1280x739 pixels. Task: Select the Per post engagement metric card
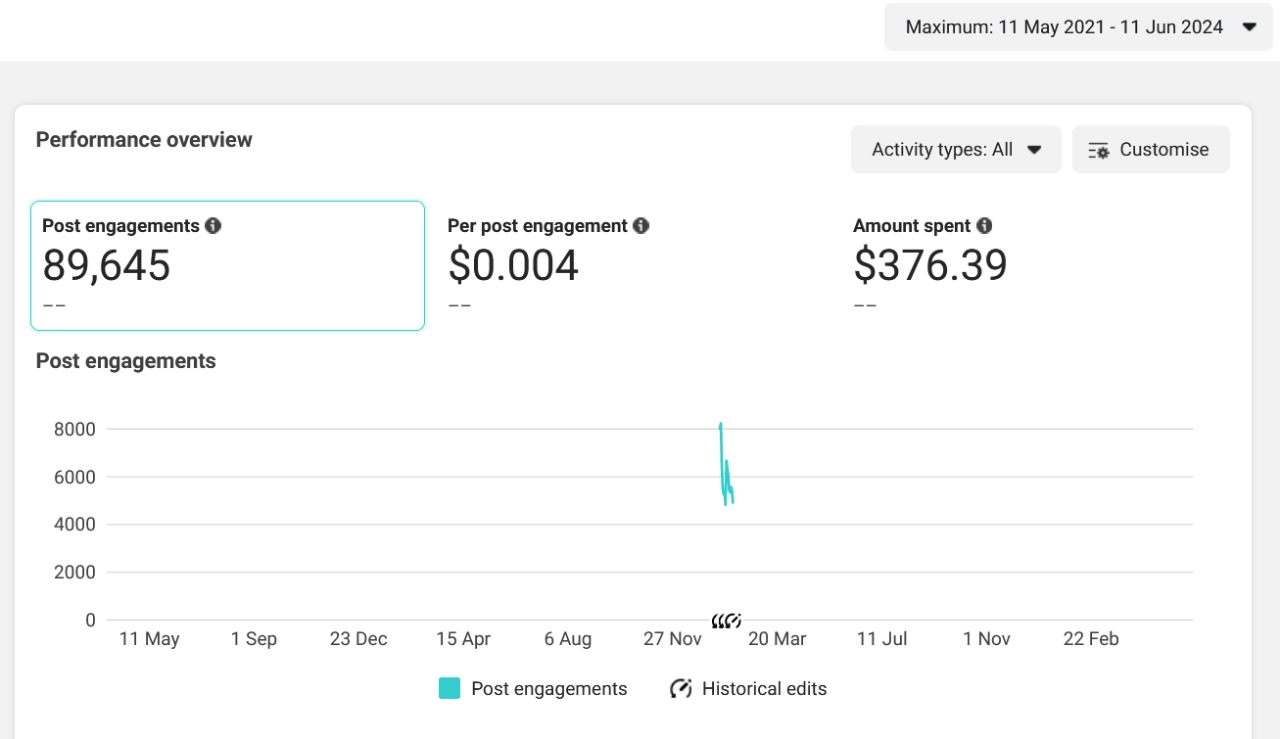tap(633, 266)
